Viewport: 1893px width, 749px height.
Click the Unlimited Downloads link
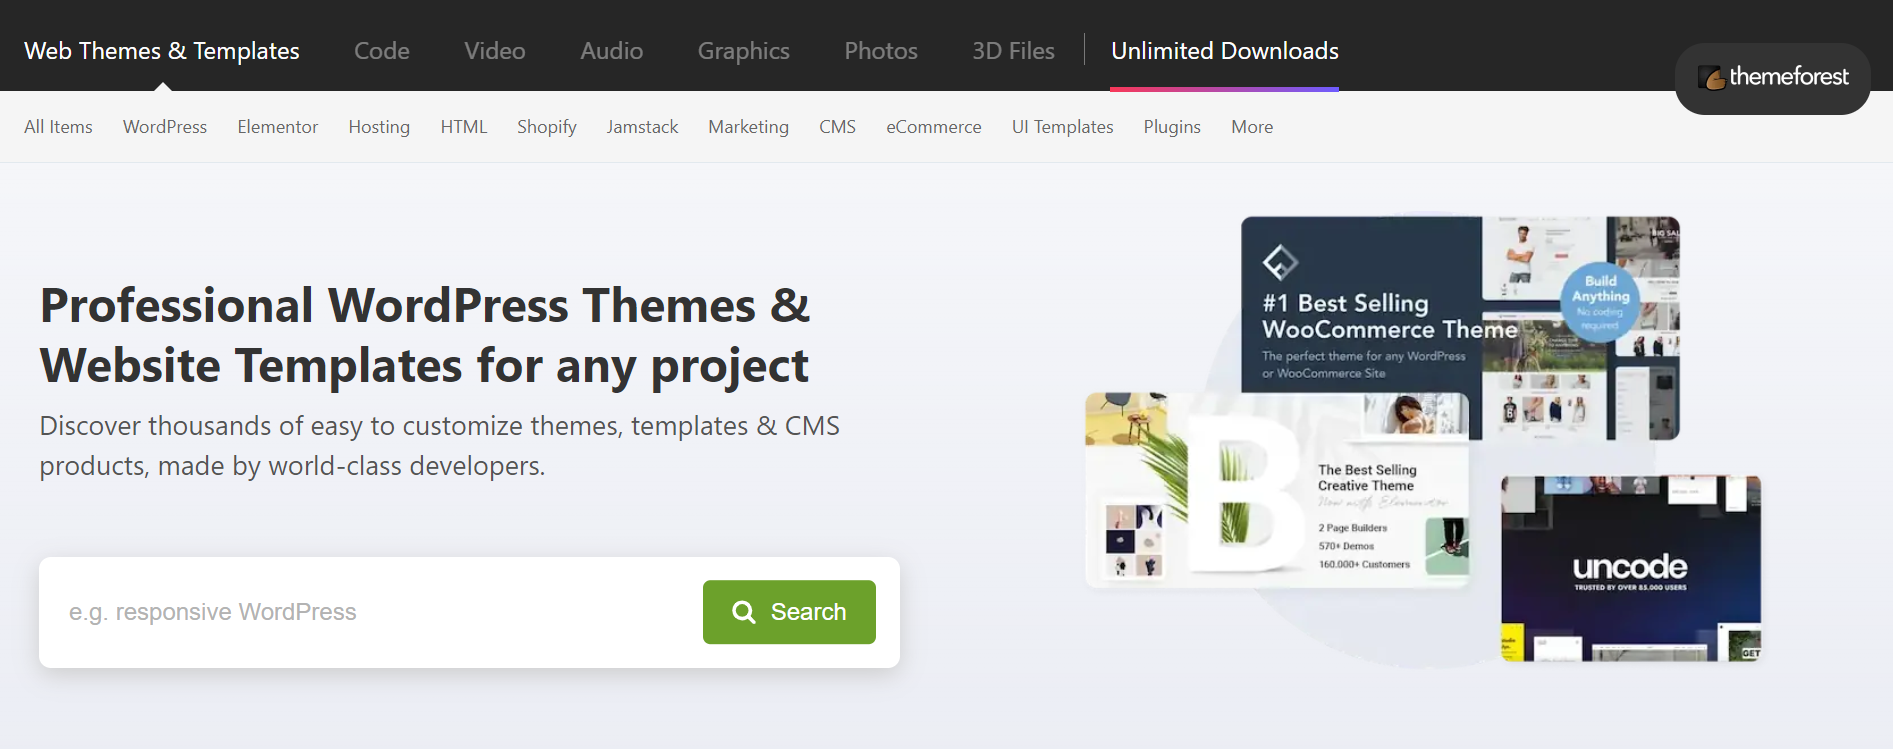1224,51
